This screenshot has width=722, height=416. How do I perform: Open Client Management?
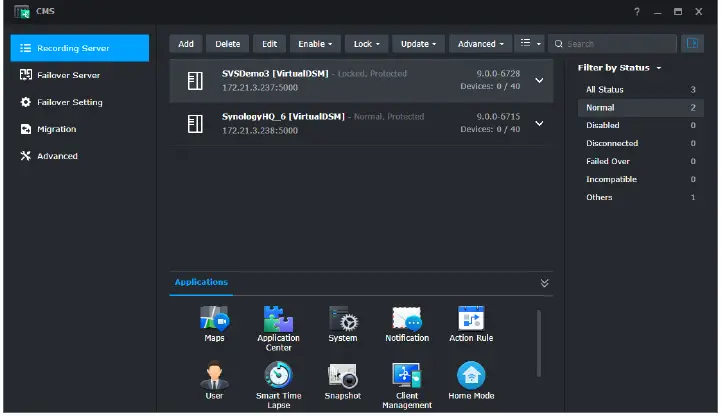point(407,385)
